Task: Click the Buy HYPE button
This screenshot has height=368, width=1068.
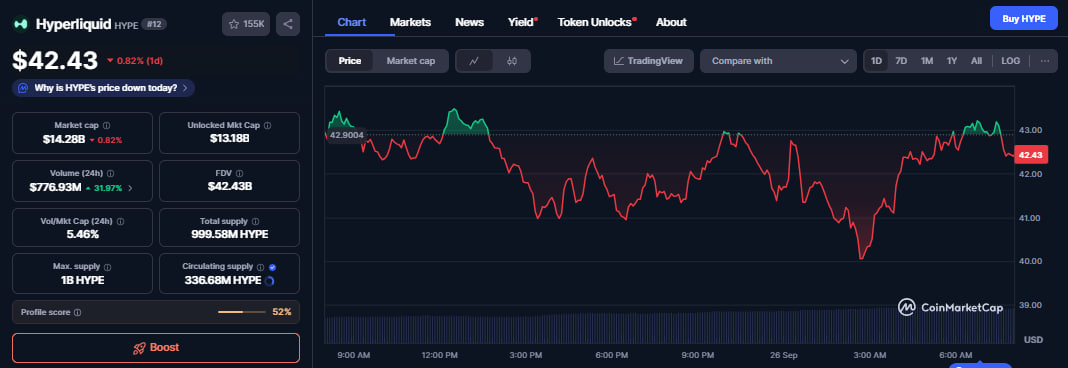Action: [x=1023, y=18]
